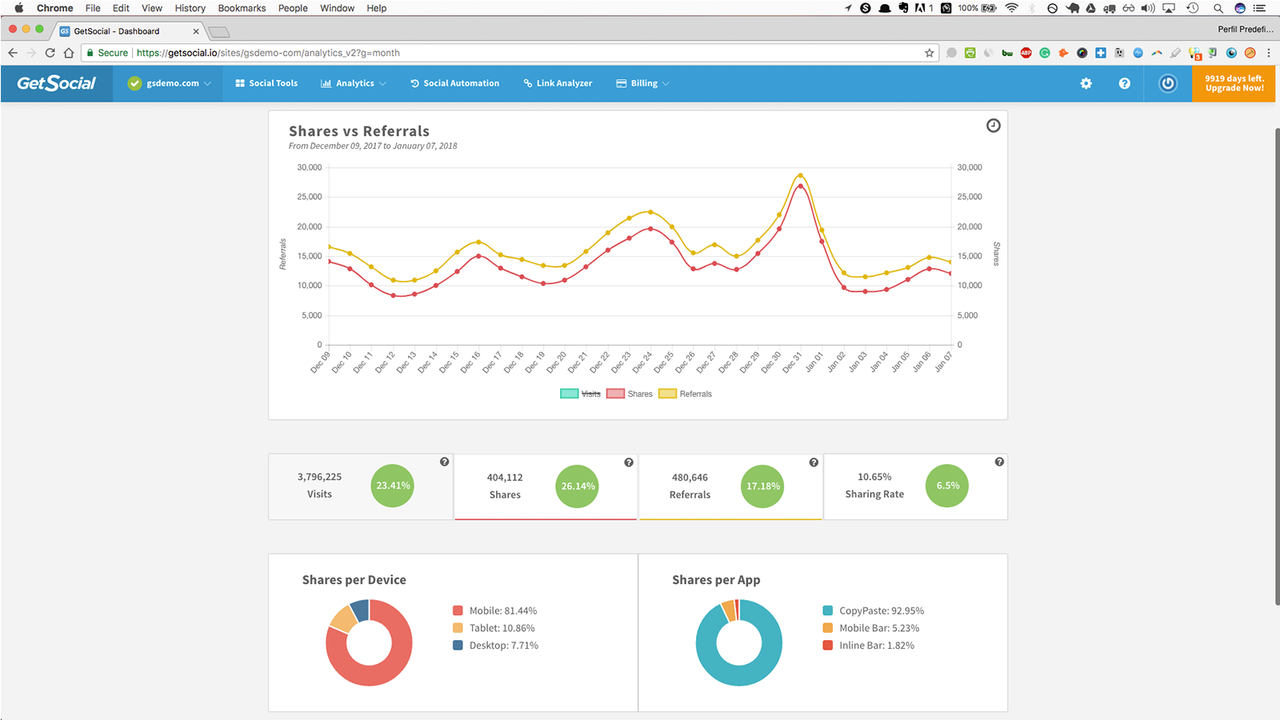Open the GetSocial settings gear
Image resolution: width=1280 pixels, height=720 pixels.
(1086, 83)
